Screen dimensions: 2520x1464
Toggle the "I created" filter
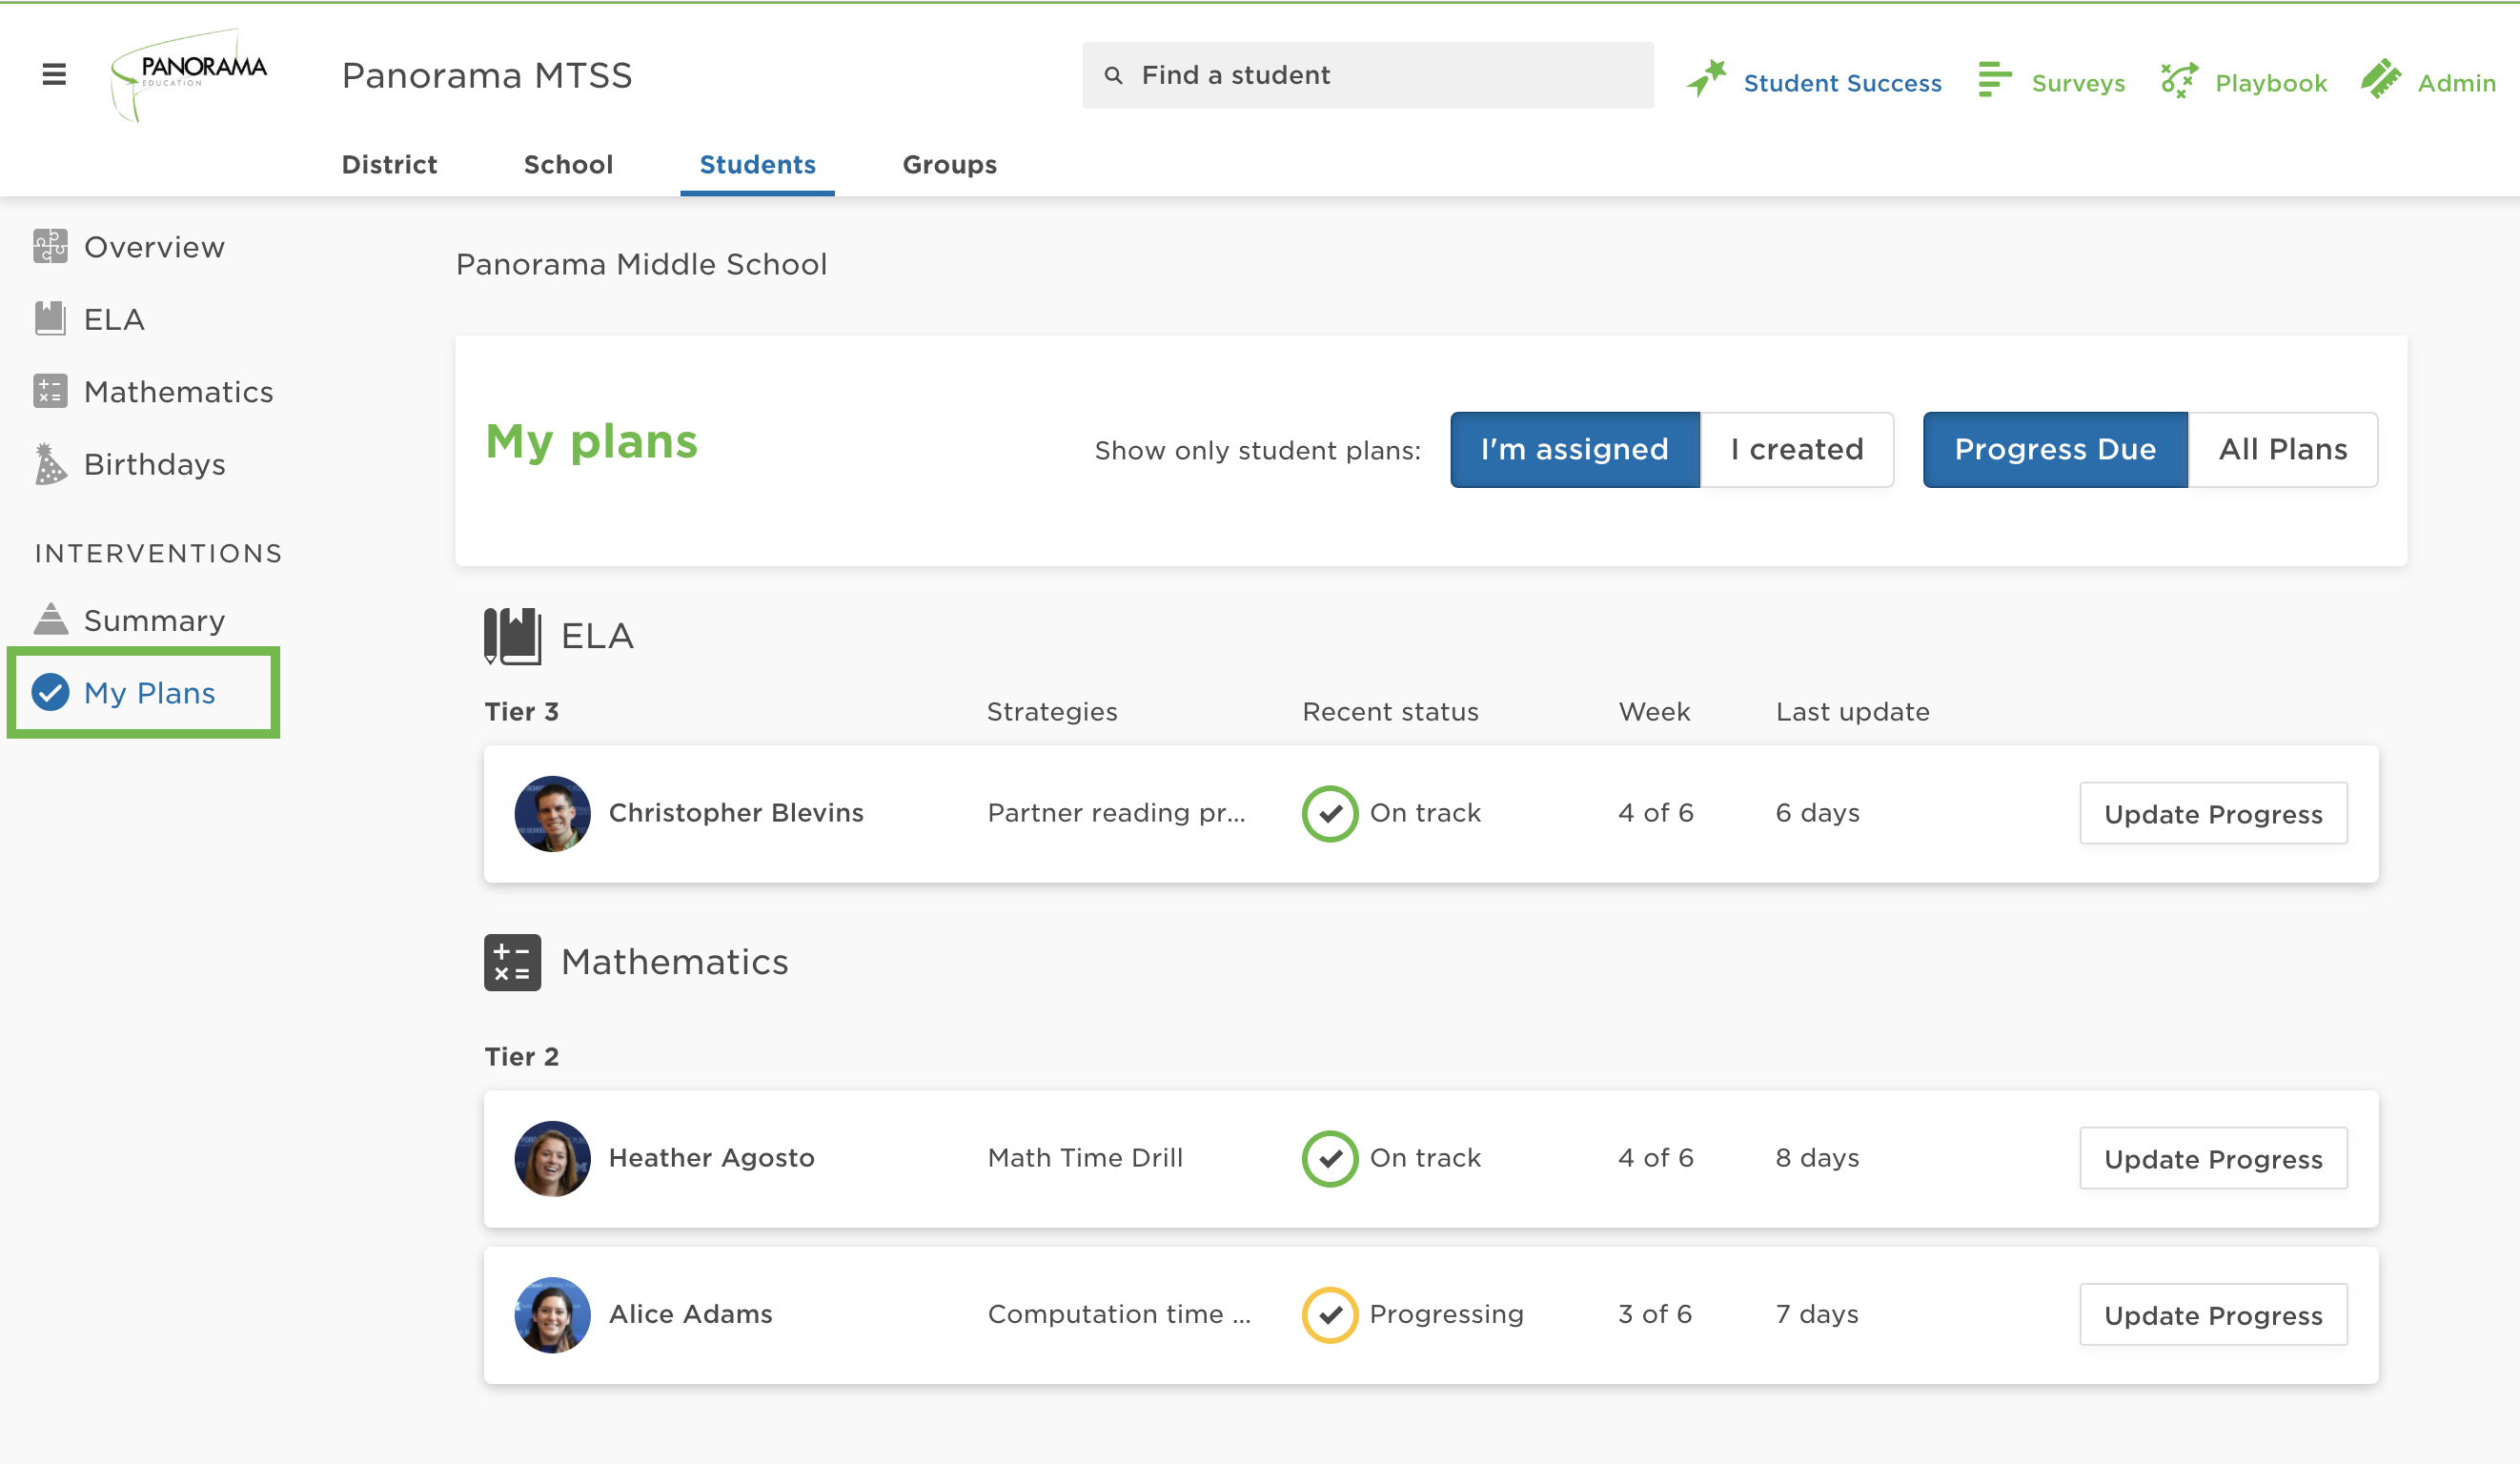pyautogui.click(x=1796, y=449)
